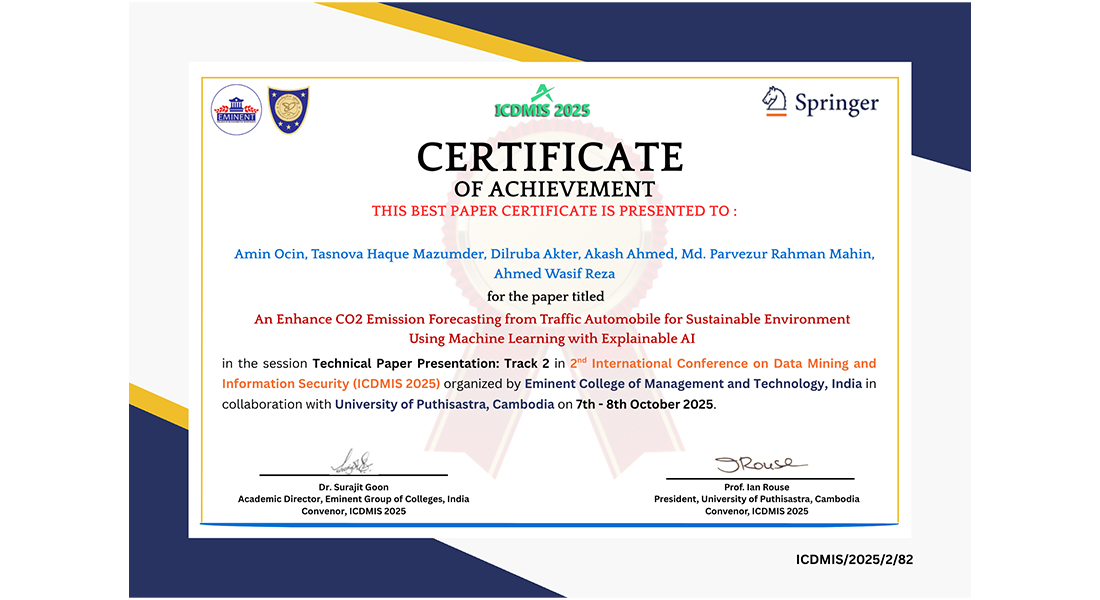
Task: Click the 'for the paper titled' text
Action: pyautogui.click(x=545, y=296)
